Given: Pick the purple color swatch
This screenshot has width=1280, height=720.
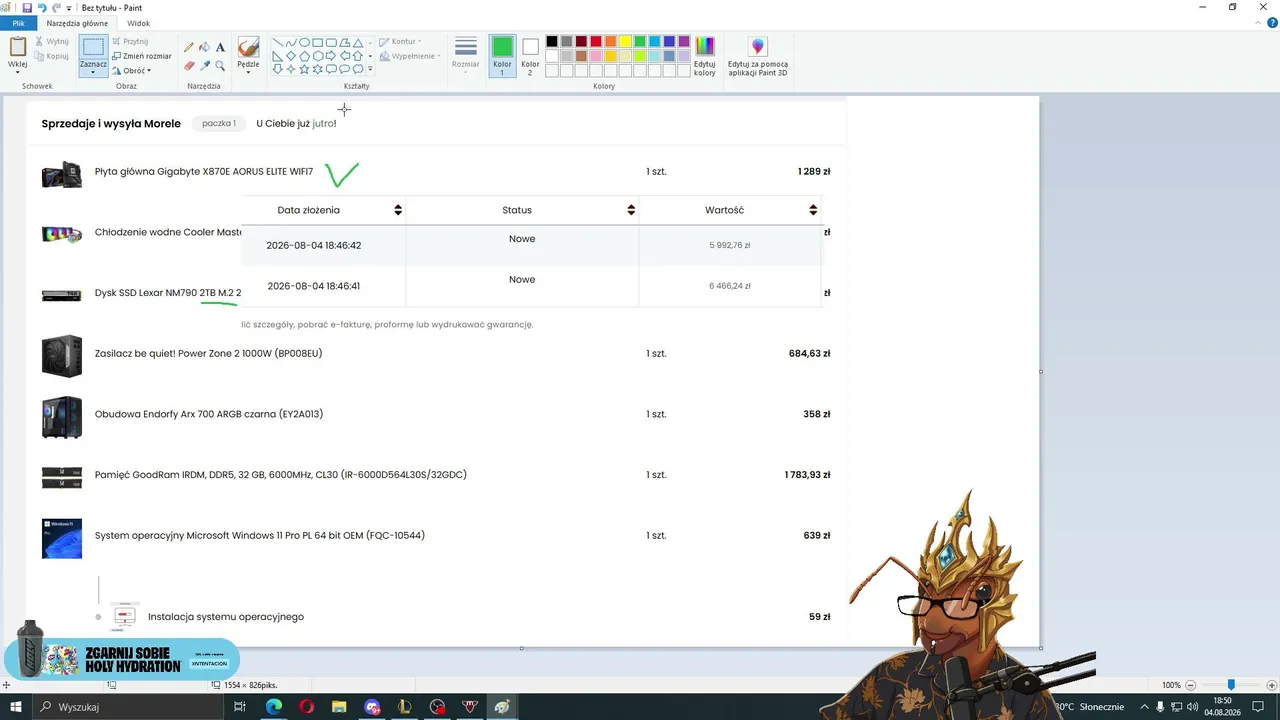Looking at the screenshot, I should 684,41.
